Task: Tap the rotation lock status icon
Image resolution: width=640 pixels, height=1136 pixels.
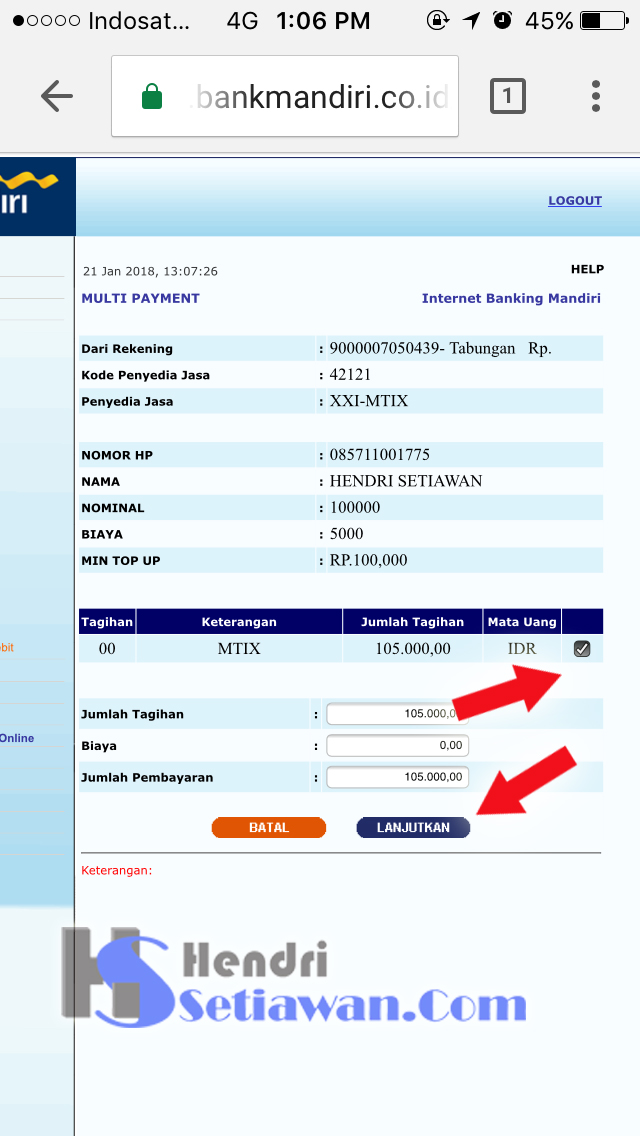Action: point(438,20)
